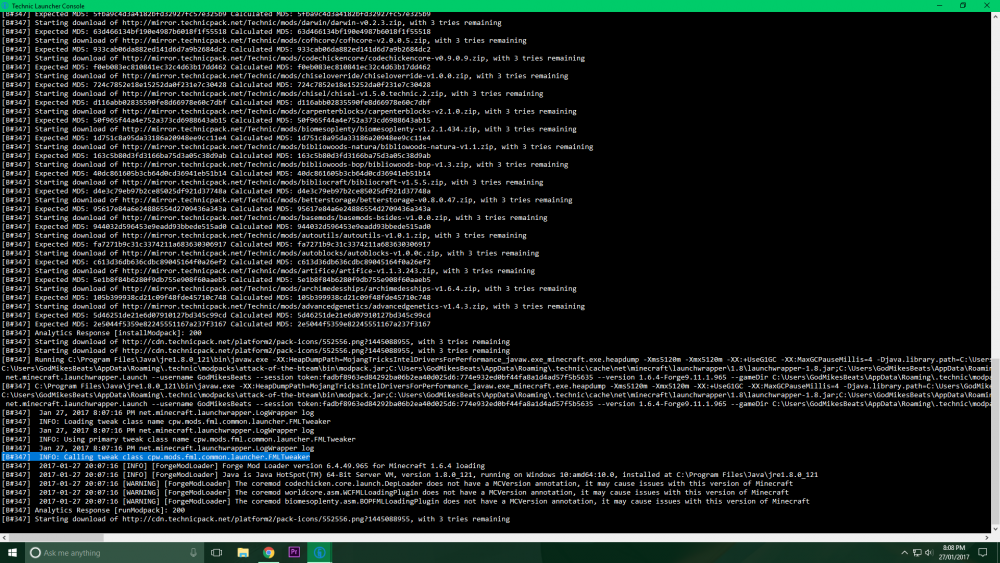
Task: Show hidden system tray icons
Action: [x=904, y=553]
